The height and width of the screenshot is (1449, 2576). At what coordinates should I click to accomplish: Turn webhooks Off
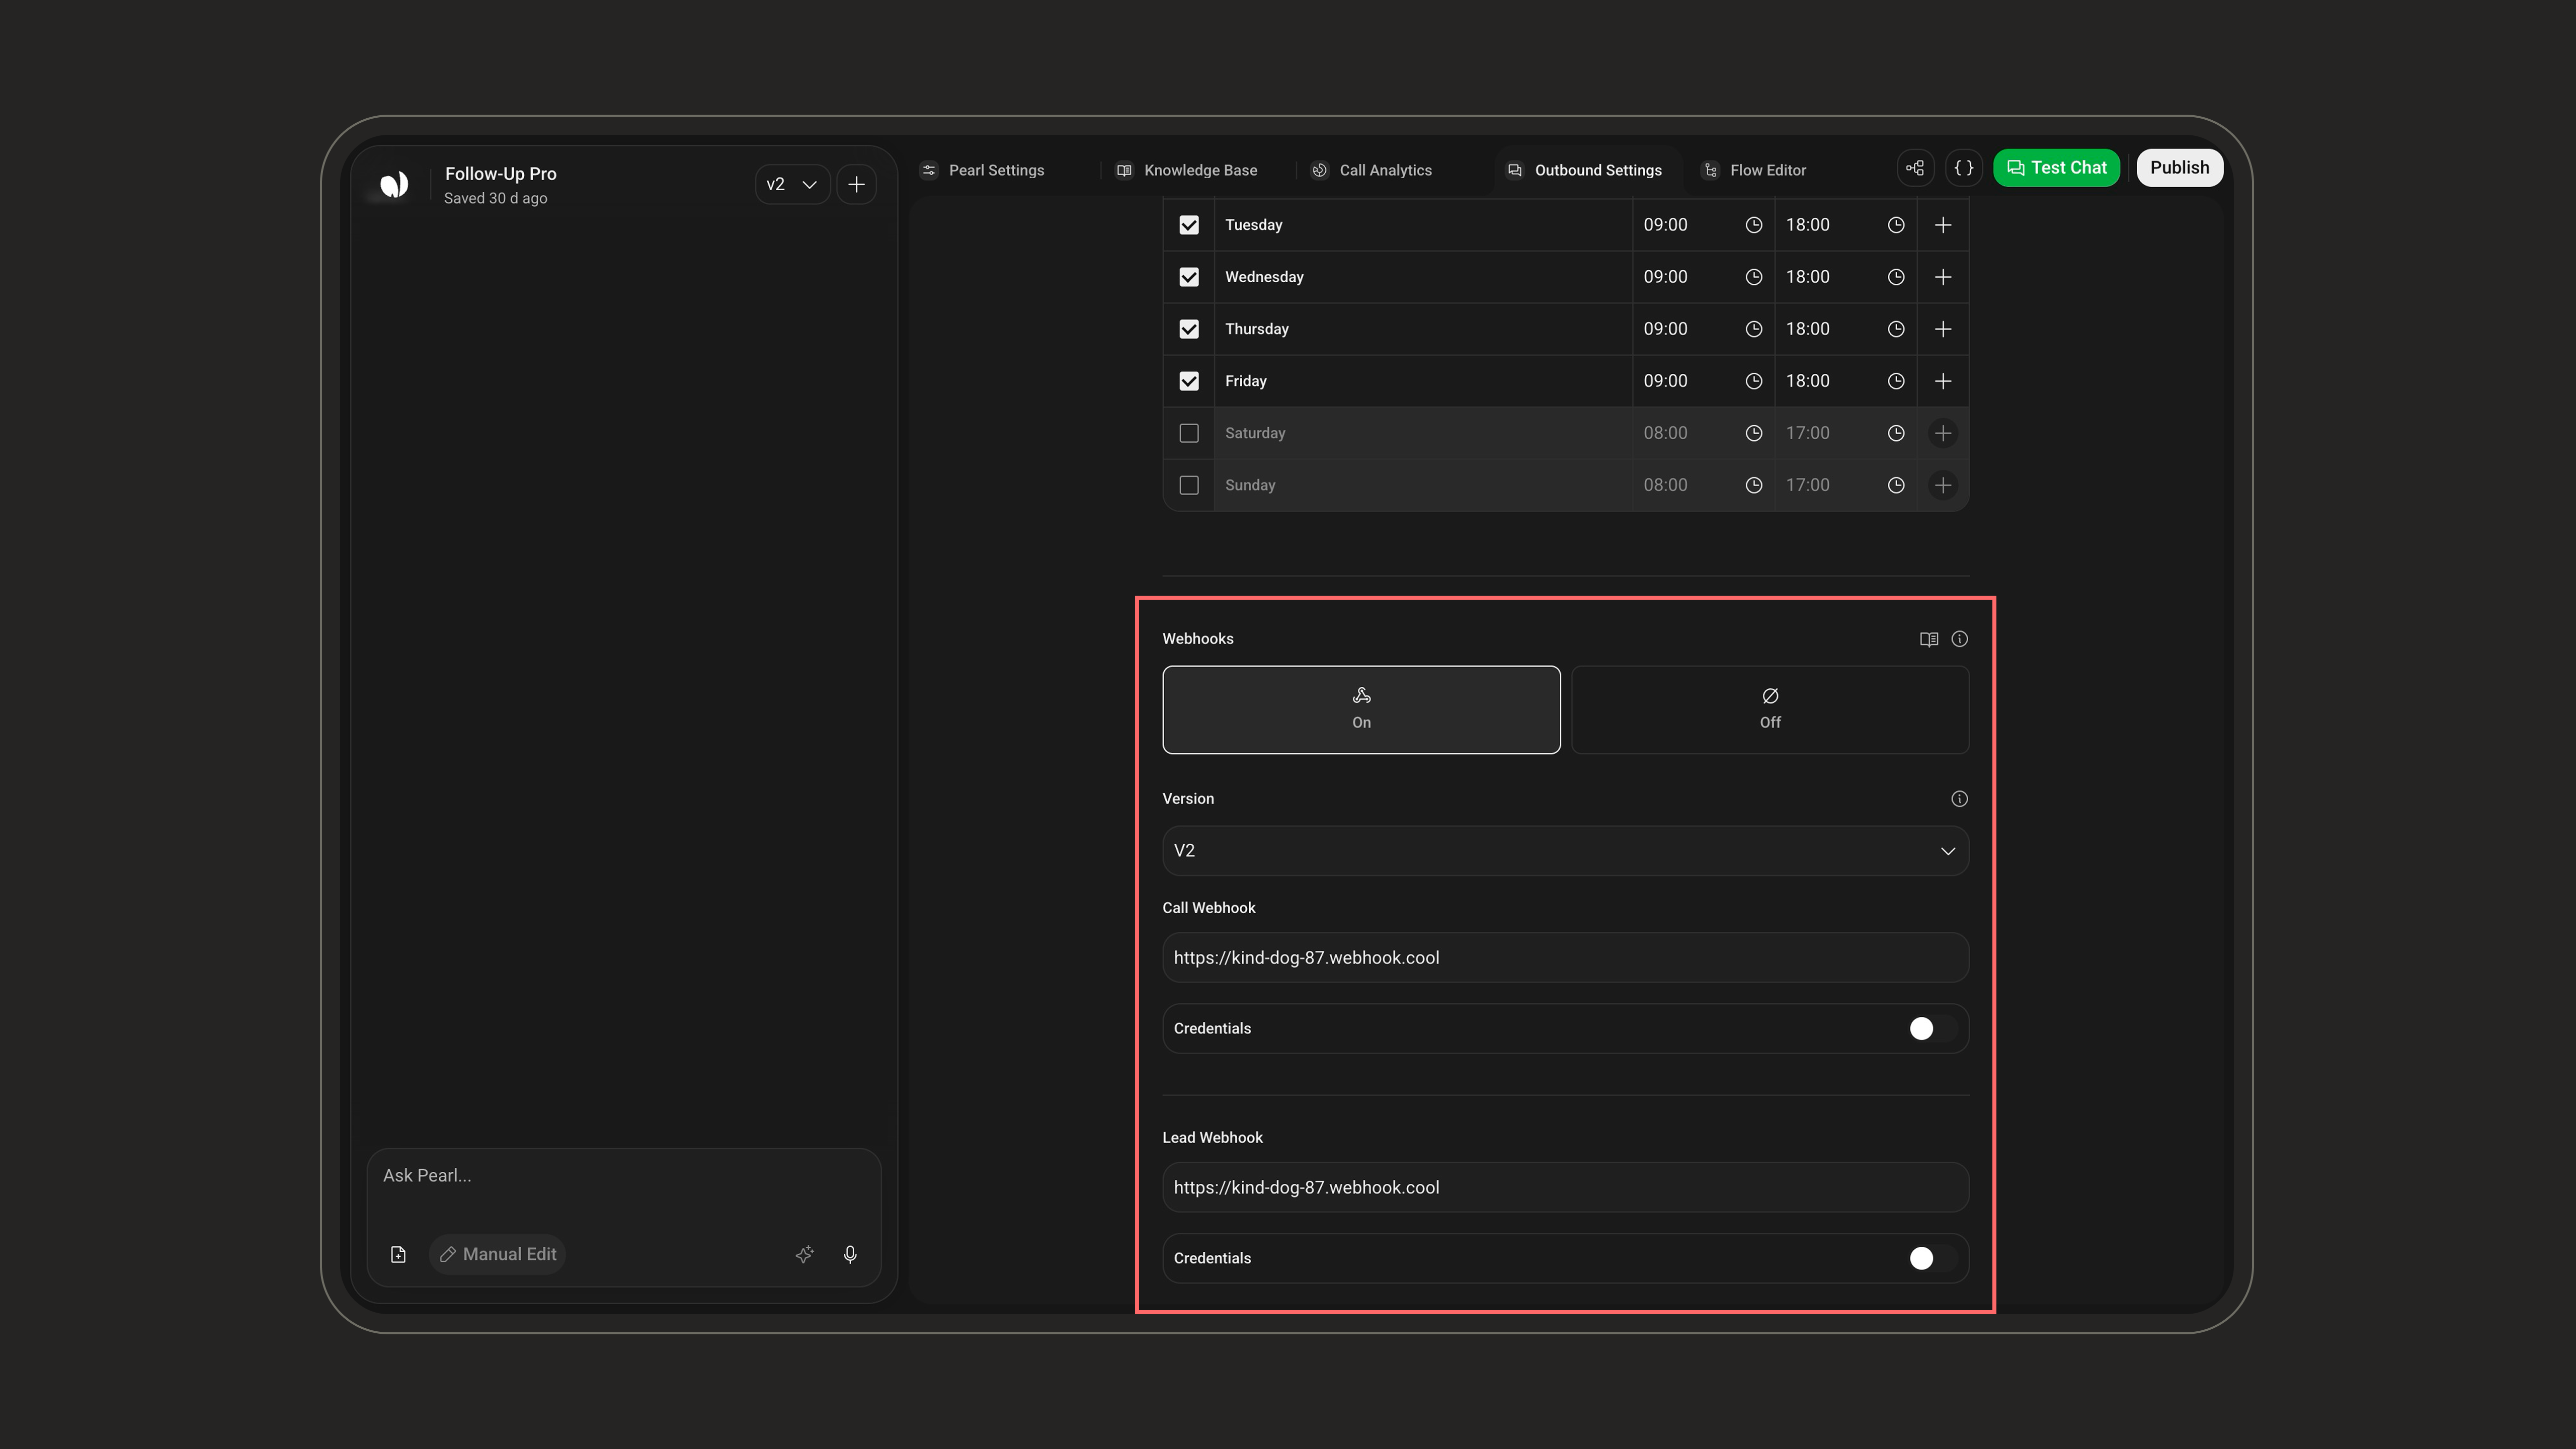pos(1770,710)
